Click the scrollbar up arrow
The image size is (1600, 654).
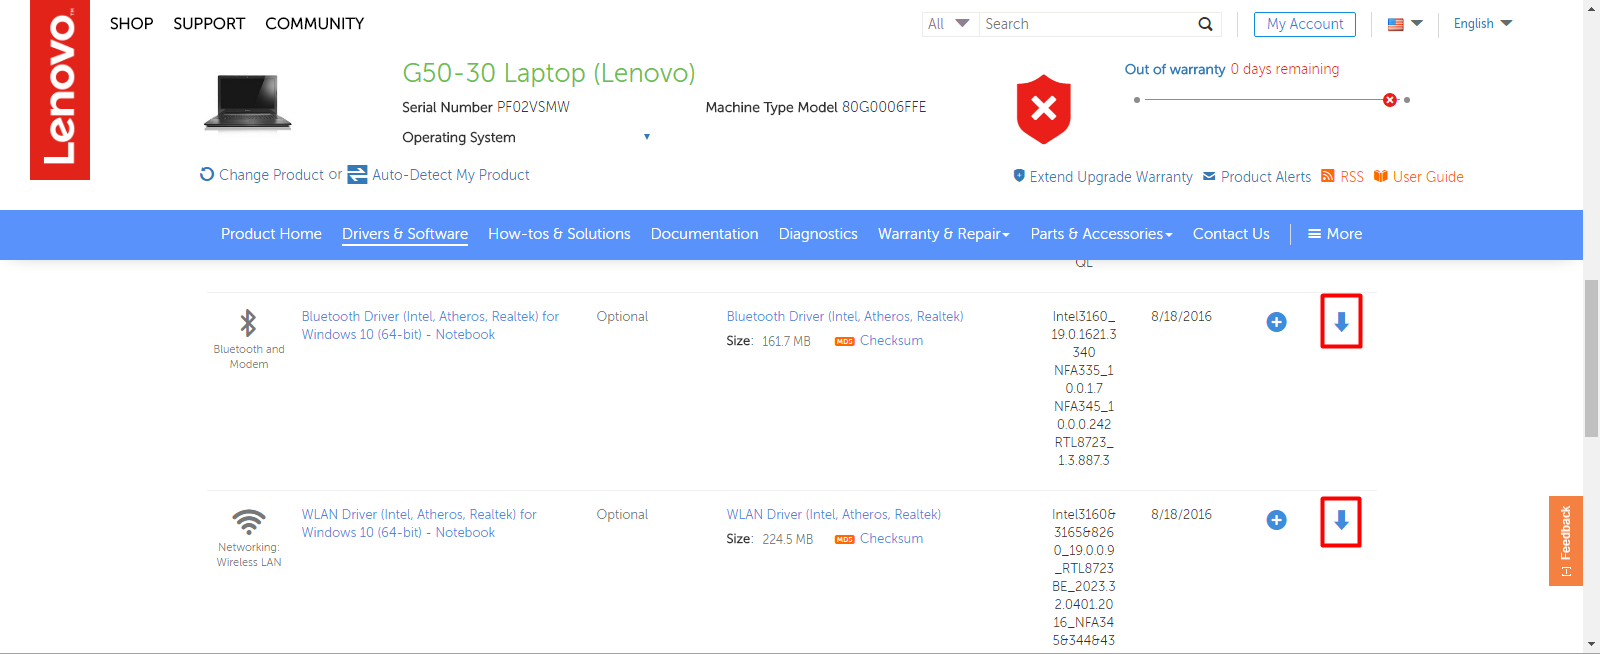click(1591, 8)
